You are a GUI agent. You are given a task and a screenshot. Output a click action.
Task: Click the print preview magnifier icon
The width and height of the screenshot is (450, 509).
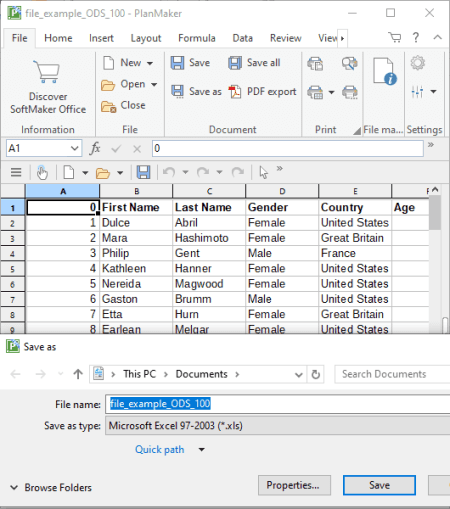(349, 63)
